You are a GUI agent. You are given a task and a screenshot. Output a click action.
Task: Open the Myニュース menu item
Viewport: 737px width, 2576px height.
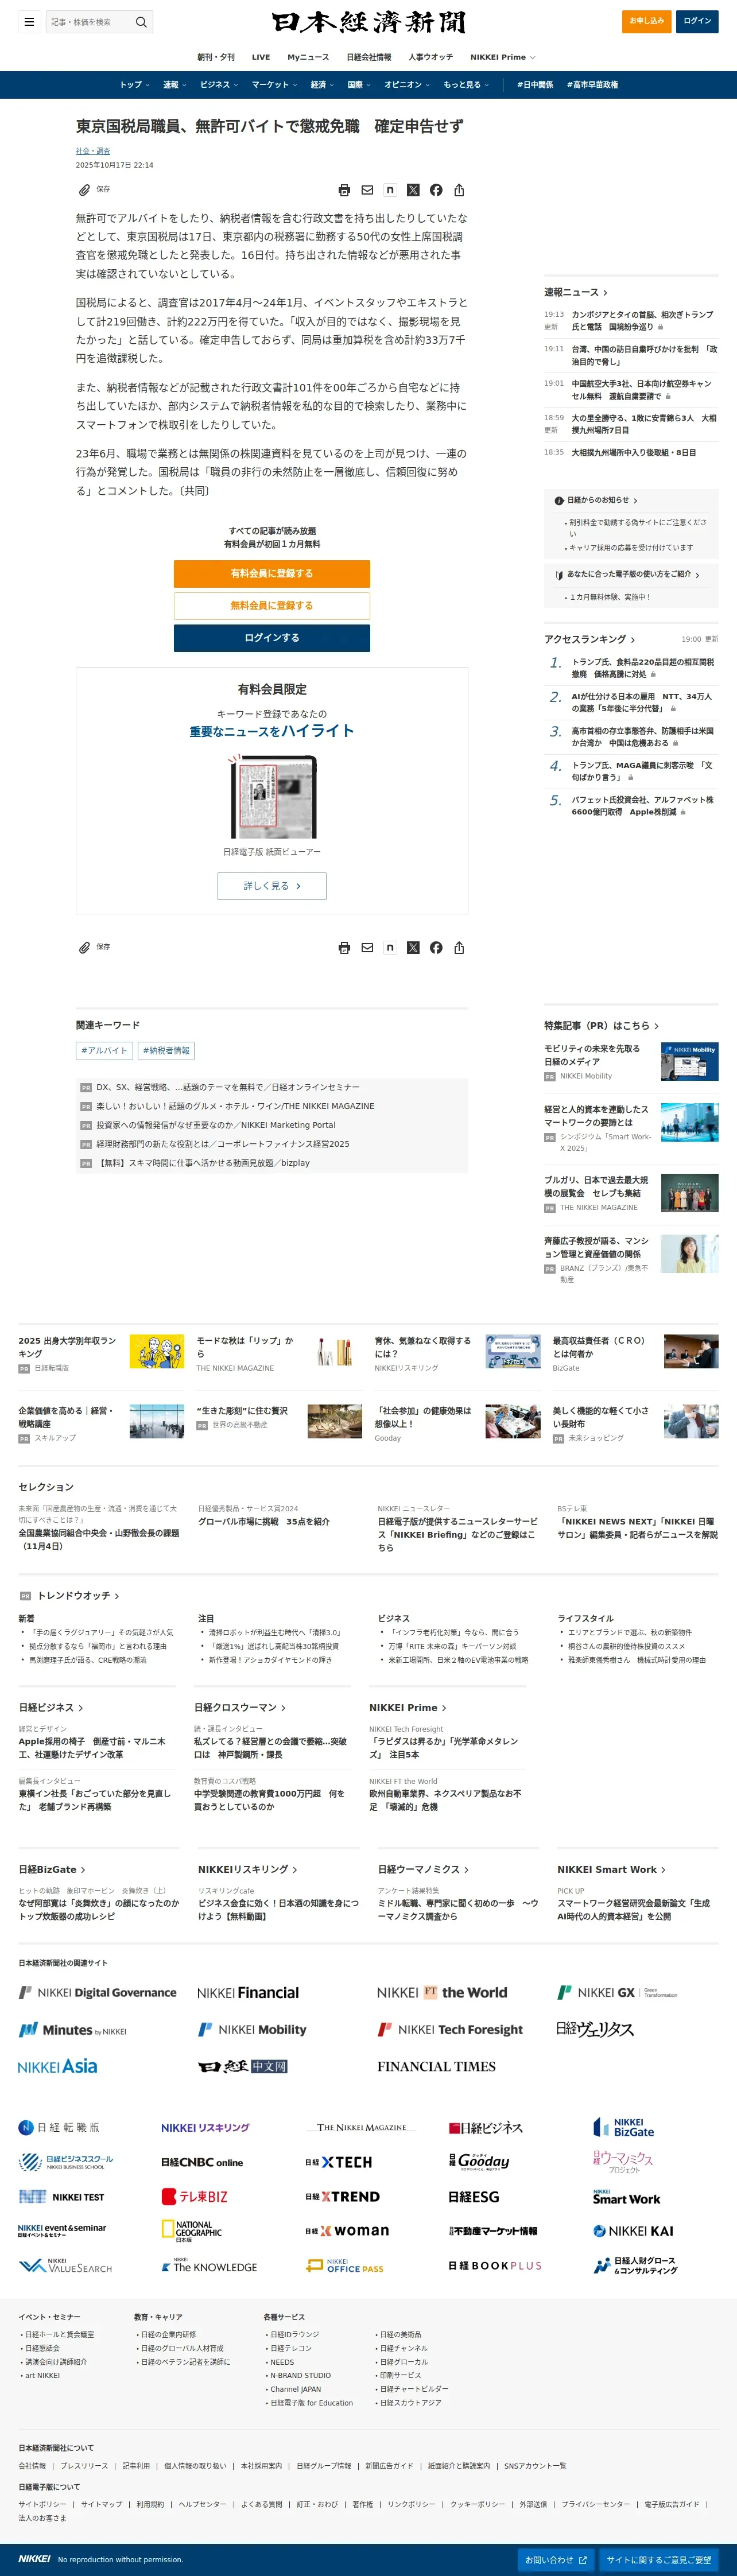[308, 57]
